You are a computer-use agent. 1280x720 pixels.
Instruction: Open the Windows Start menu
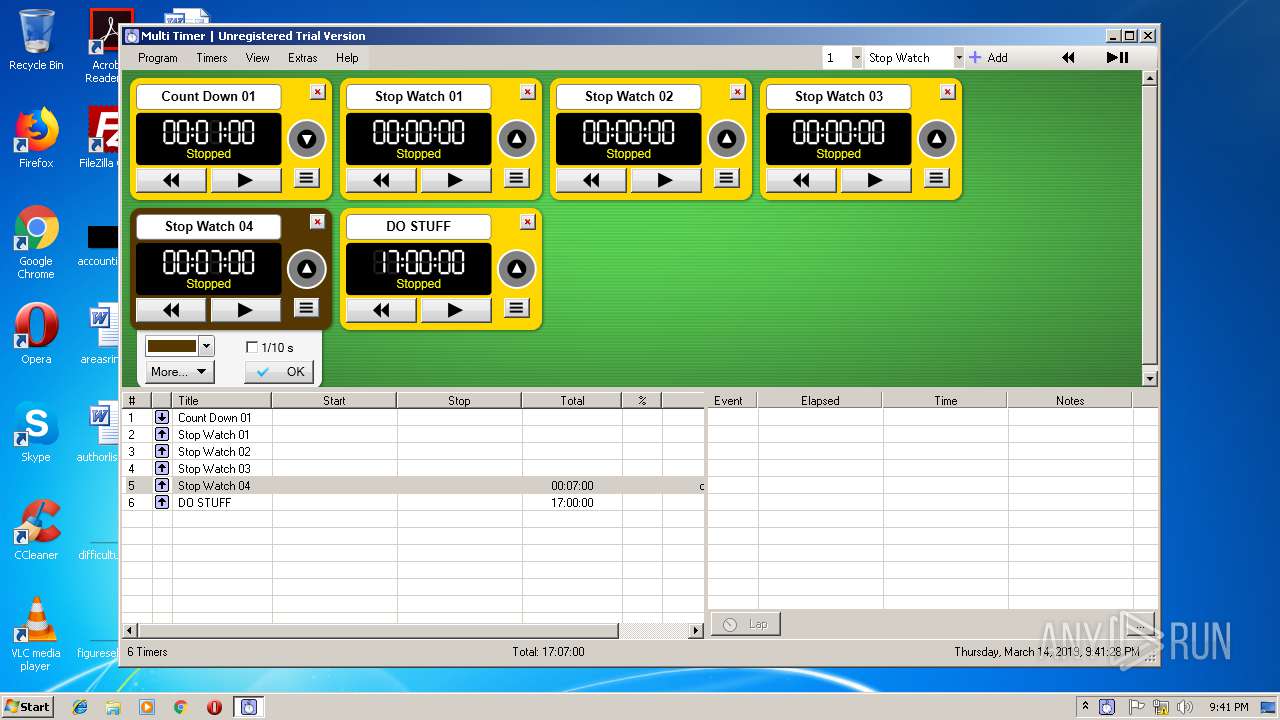[x=27, y=706]
